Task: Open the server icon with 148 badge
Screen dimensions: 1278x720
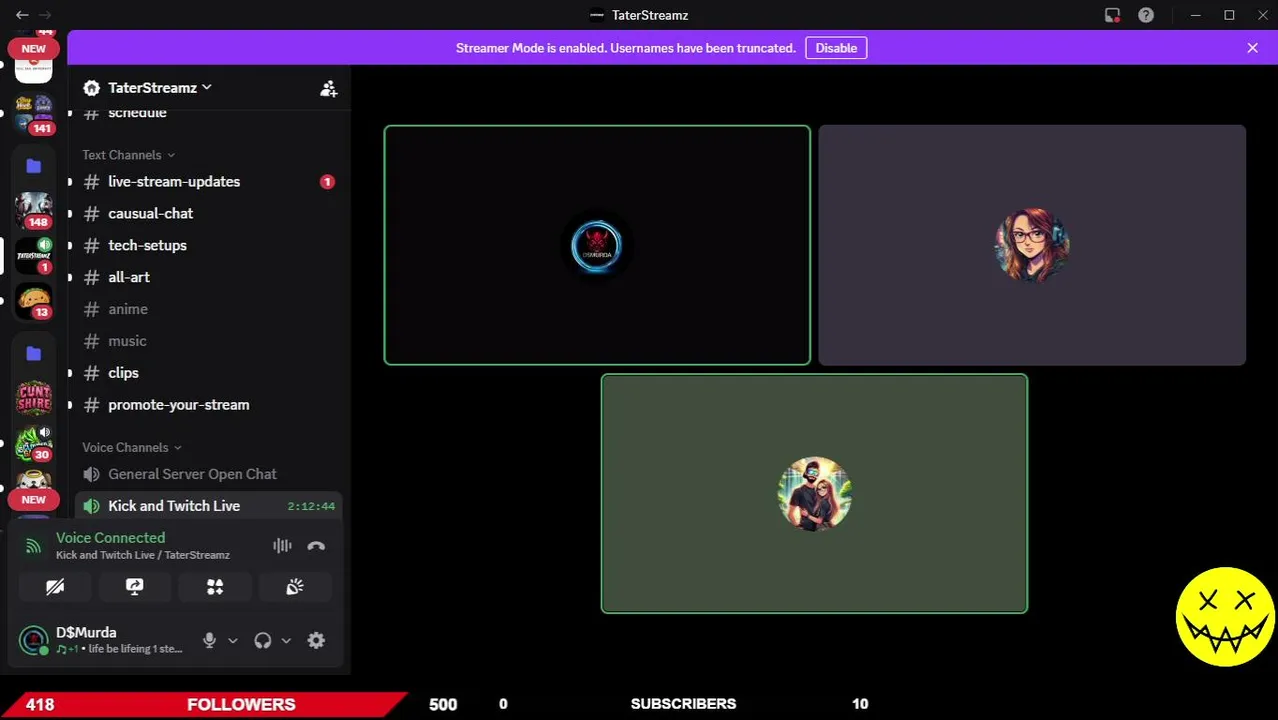Action: tap(34, 210)
